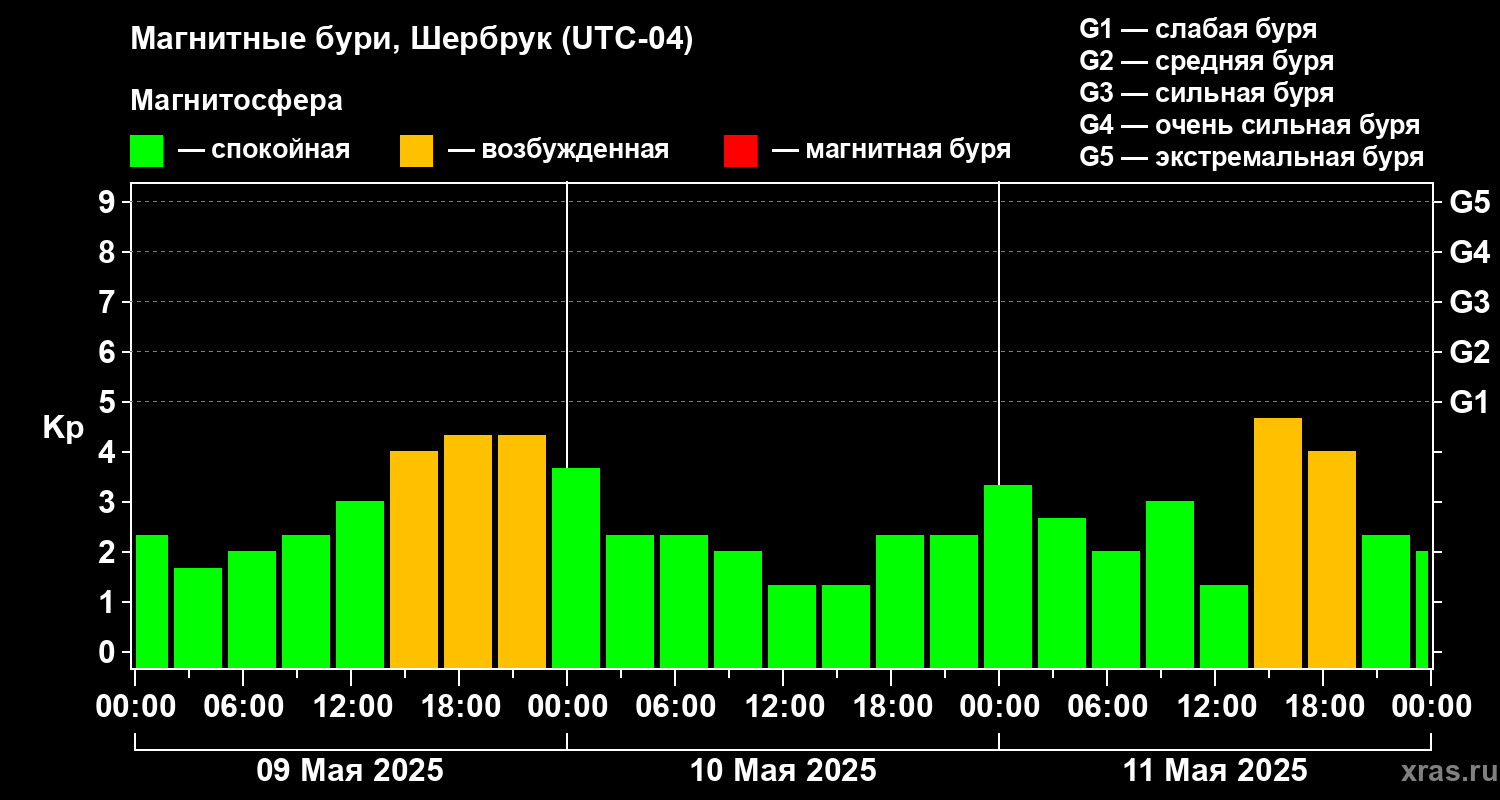Click the G3 marker on right axis

pos(1469,302)
